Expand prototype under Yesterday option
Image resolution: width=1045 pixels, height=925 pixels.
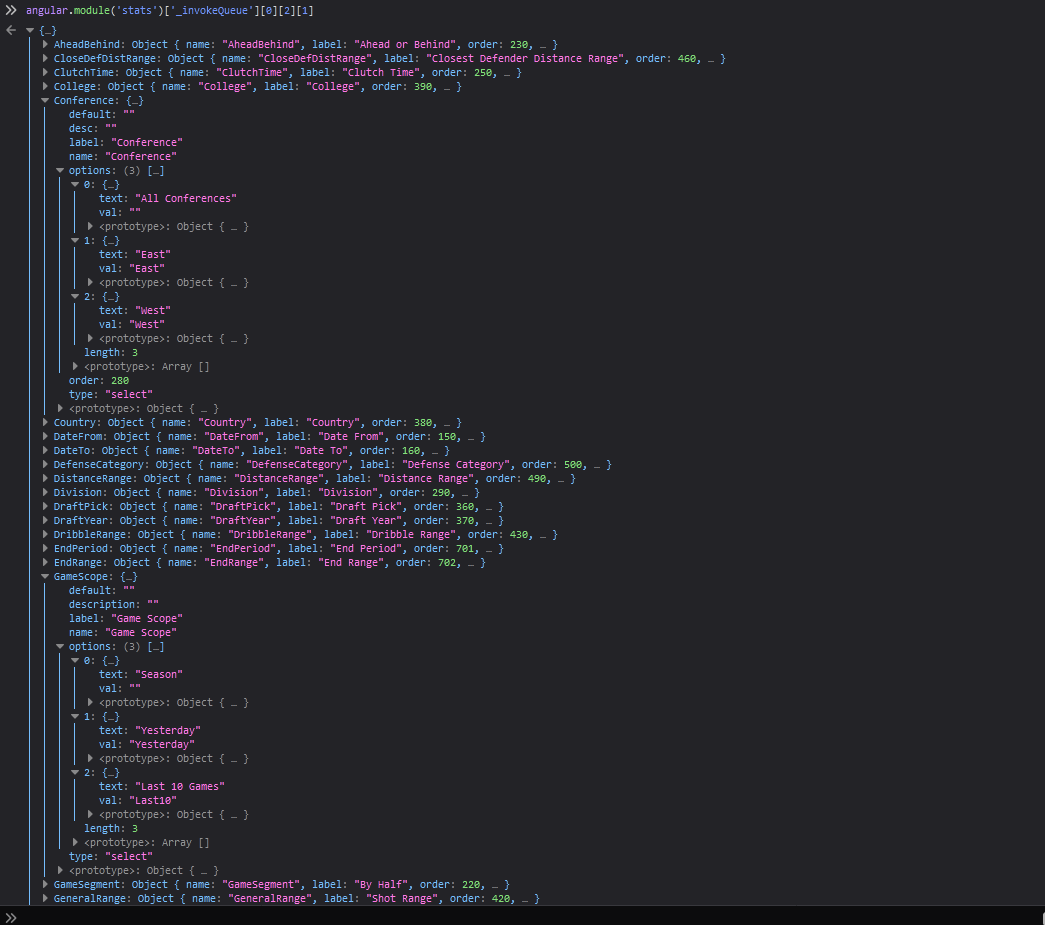pos(91,758)
